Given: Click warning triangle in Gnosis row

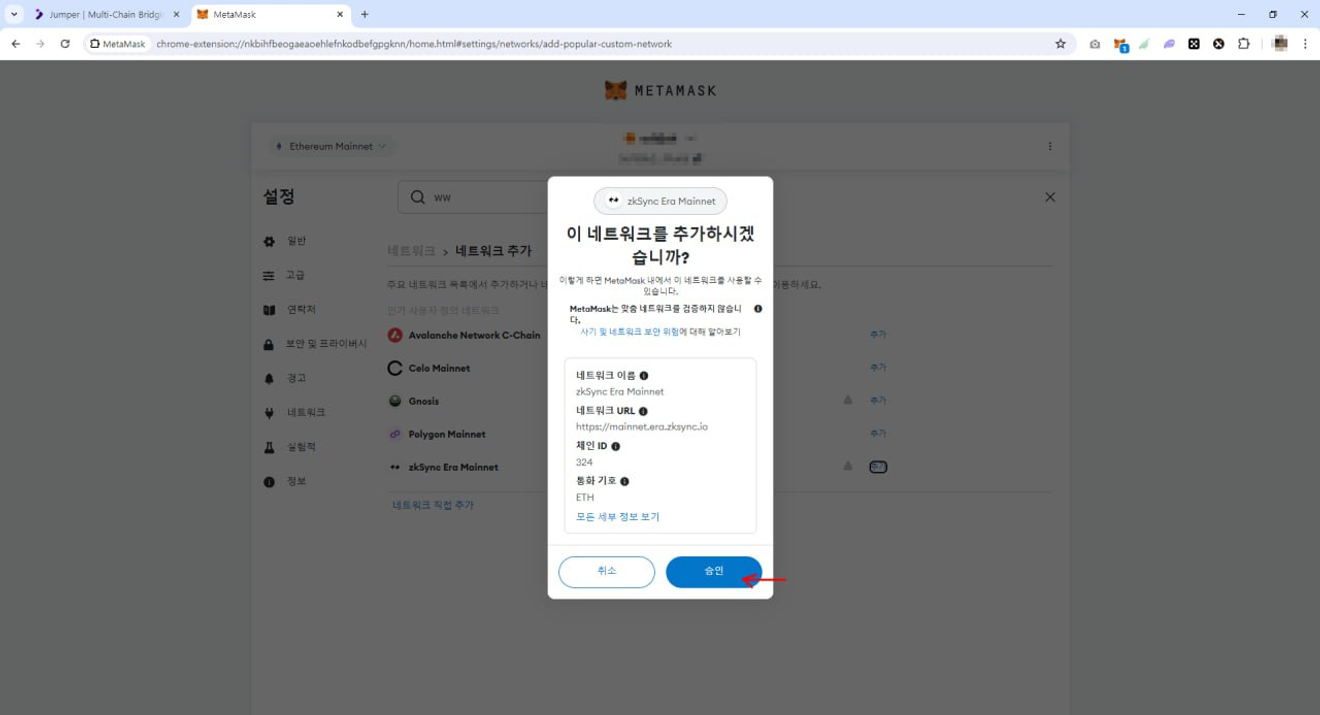Looking at the screenshot, I should click(848, 400).
